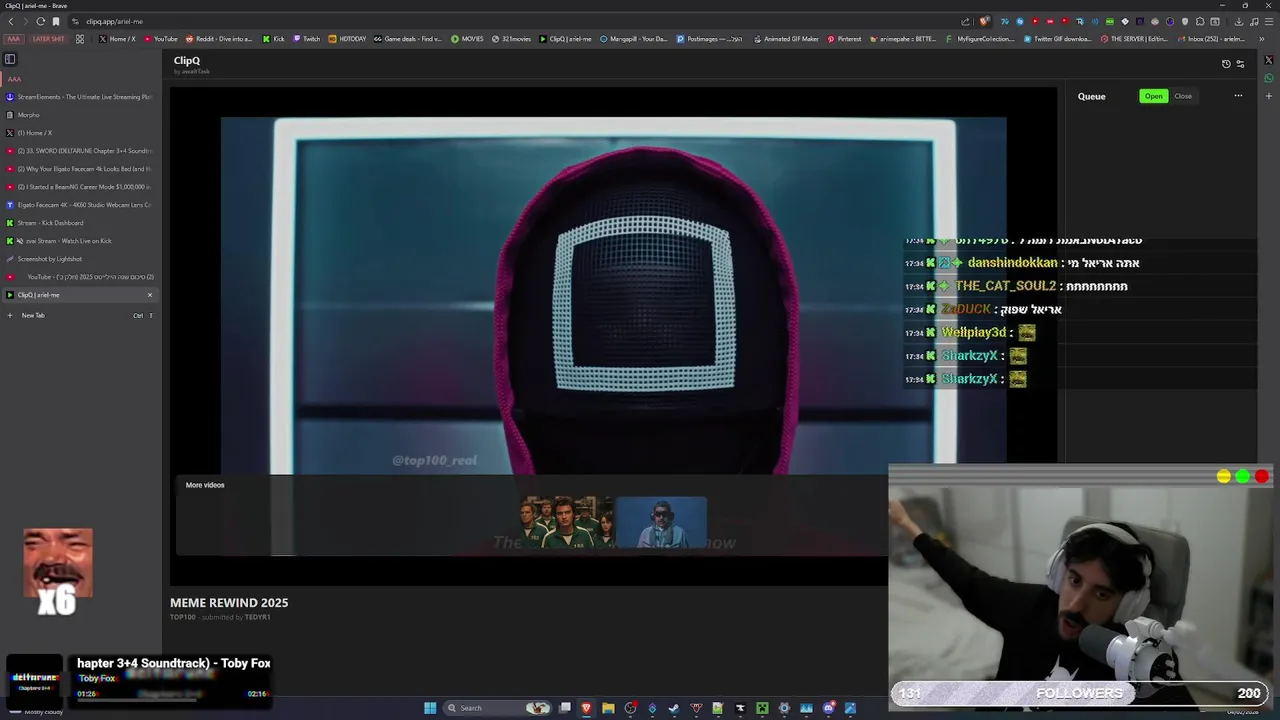The image size is (1280, 720).
Task: Go back with the browser back arrow
Action: pos(12,21)
